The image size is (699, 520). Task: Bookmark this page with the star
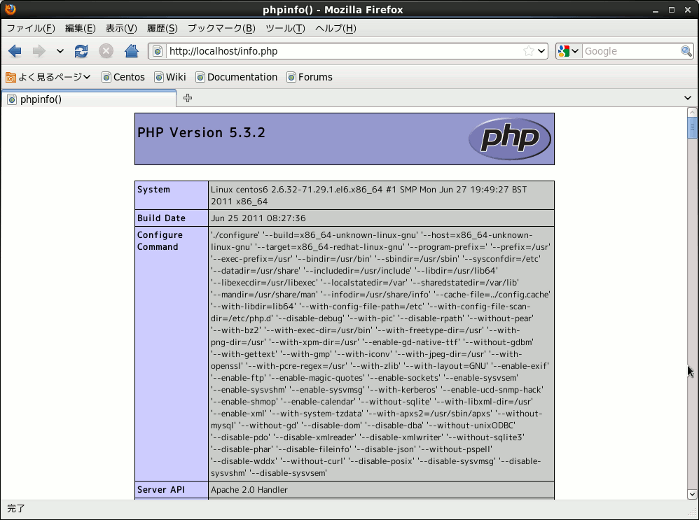[x=528, y=51]
